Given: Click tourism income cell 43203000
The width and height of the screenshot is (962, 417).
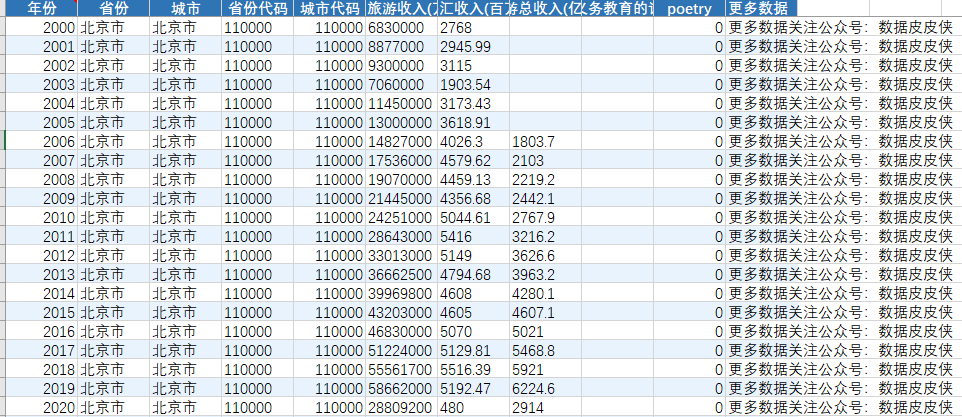Looking at the screenshot, I should tap(401, 313).
